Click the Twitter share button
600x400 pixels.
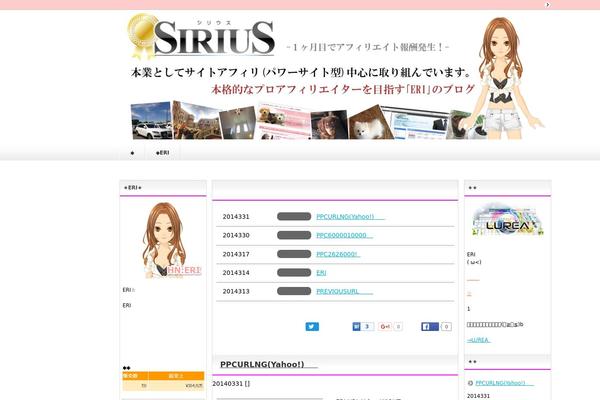click(x=312, y=327)
